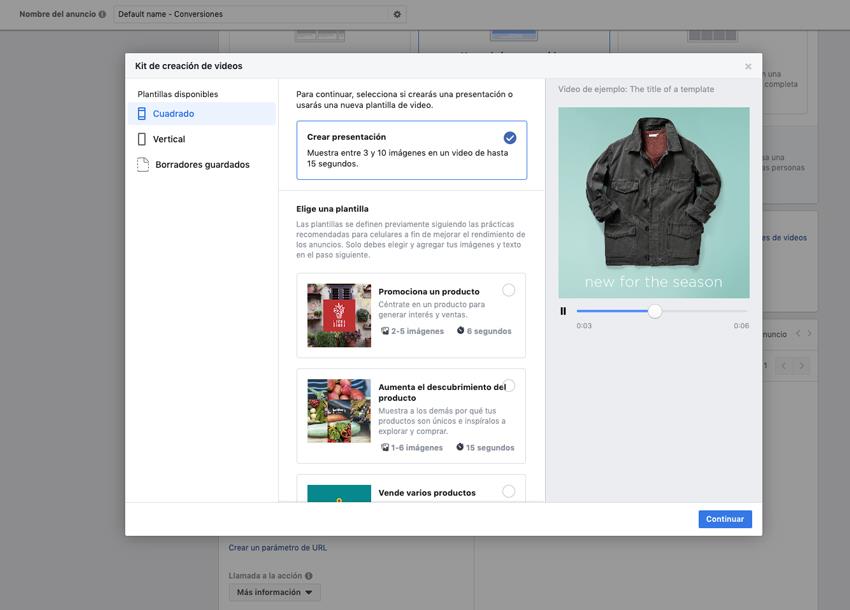Image resolution: width=850 pixels, height=610 pixels.
Task: Open Borradores guardados saved drafts
Action: (x=201, y=165)
